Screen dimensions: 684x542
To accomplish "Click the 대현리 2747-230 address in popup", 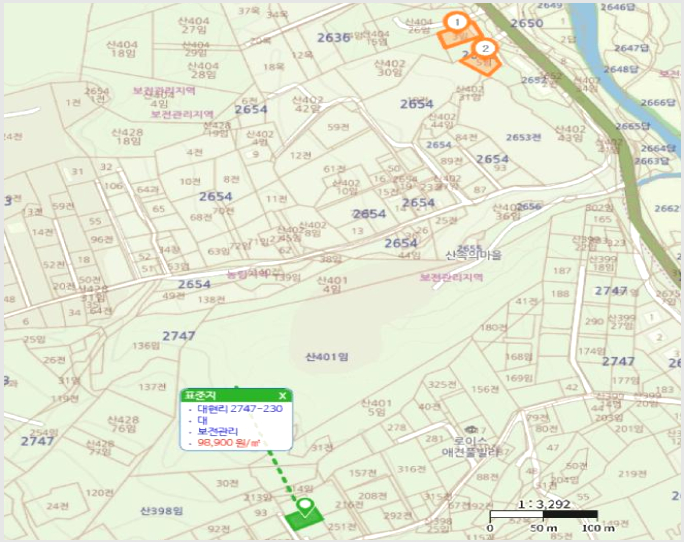I will 240,409.
